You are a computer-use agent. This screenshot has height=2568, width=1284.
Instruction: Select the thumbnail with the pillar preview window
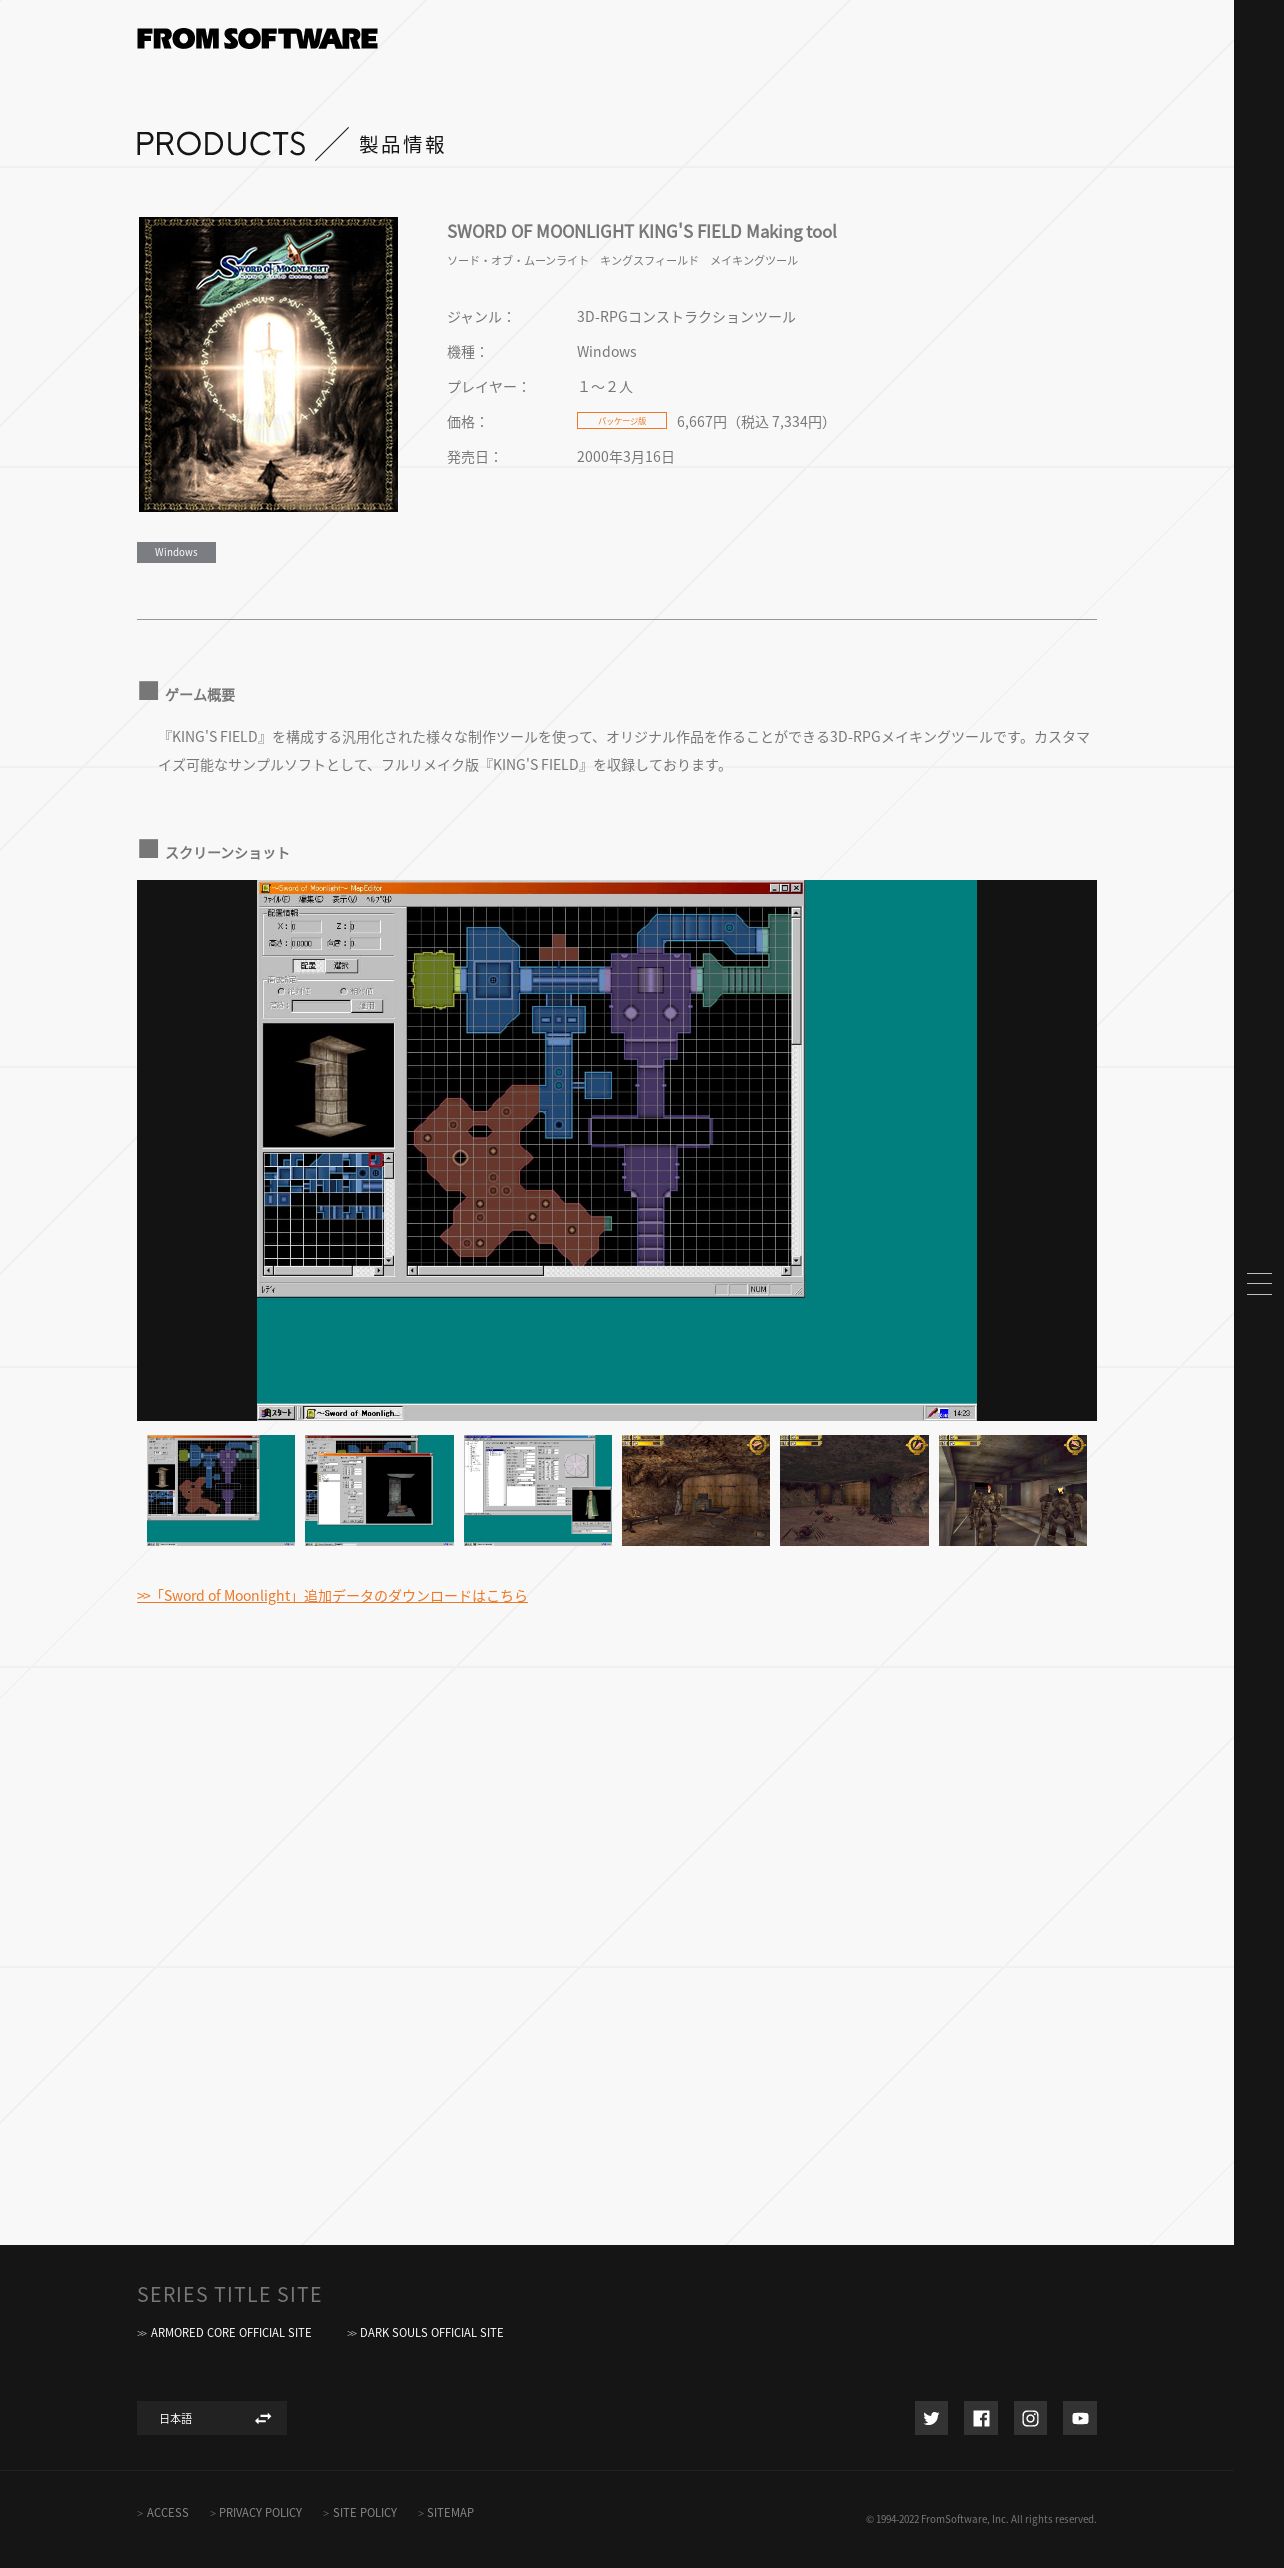pyautogui.click(x=379, y=1490)
